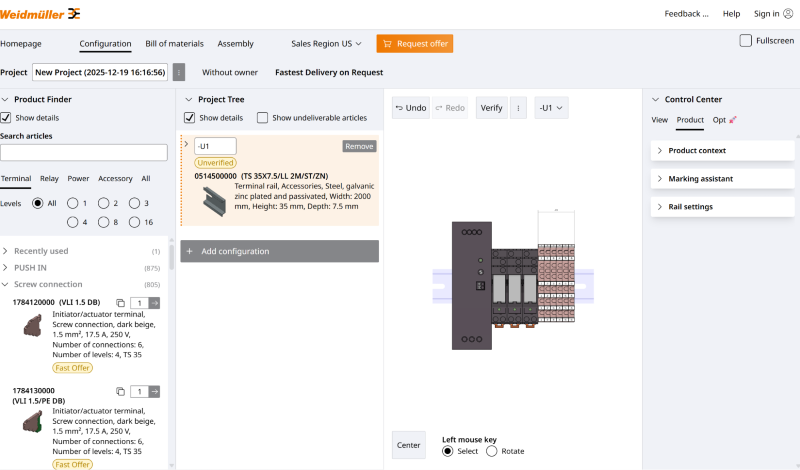Click the VLI 1.5/PE DB terminal thumbnail
This screenshot has width=800, height=470.
click(33, 422)
